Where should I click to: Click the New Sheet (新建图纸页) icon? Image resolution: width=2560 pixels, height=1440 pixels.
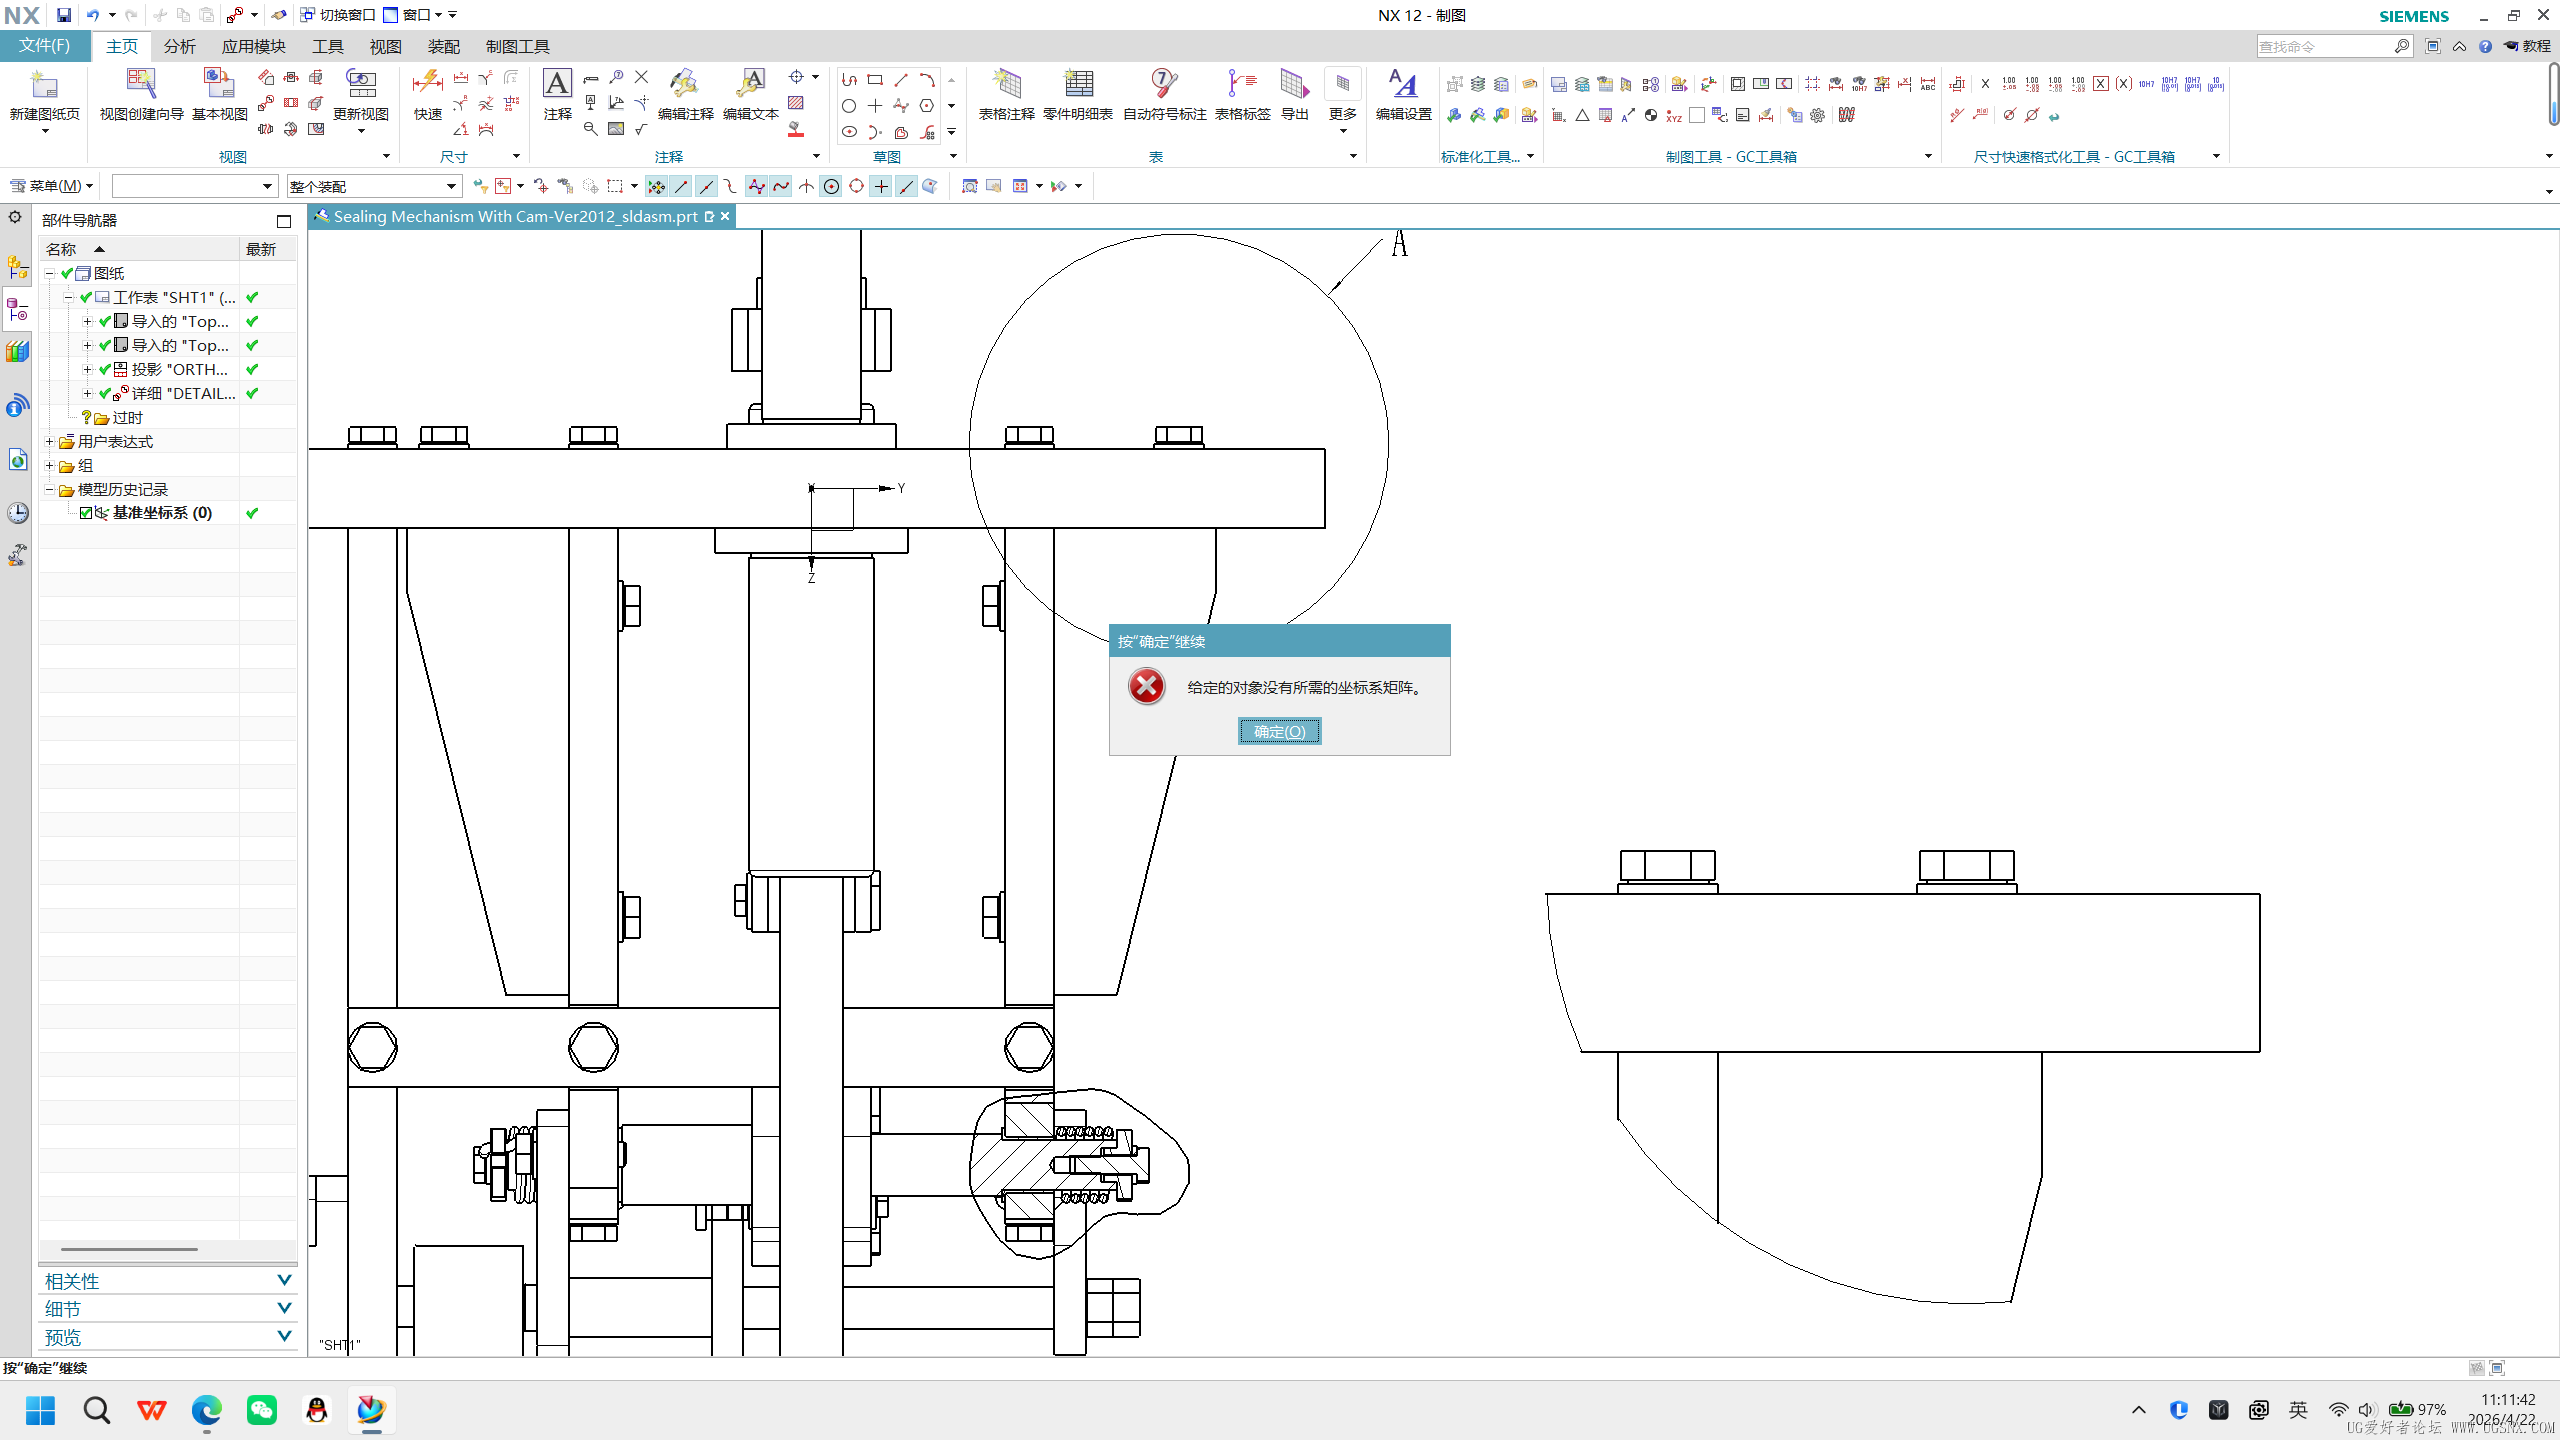(44, 85)
